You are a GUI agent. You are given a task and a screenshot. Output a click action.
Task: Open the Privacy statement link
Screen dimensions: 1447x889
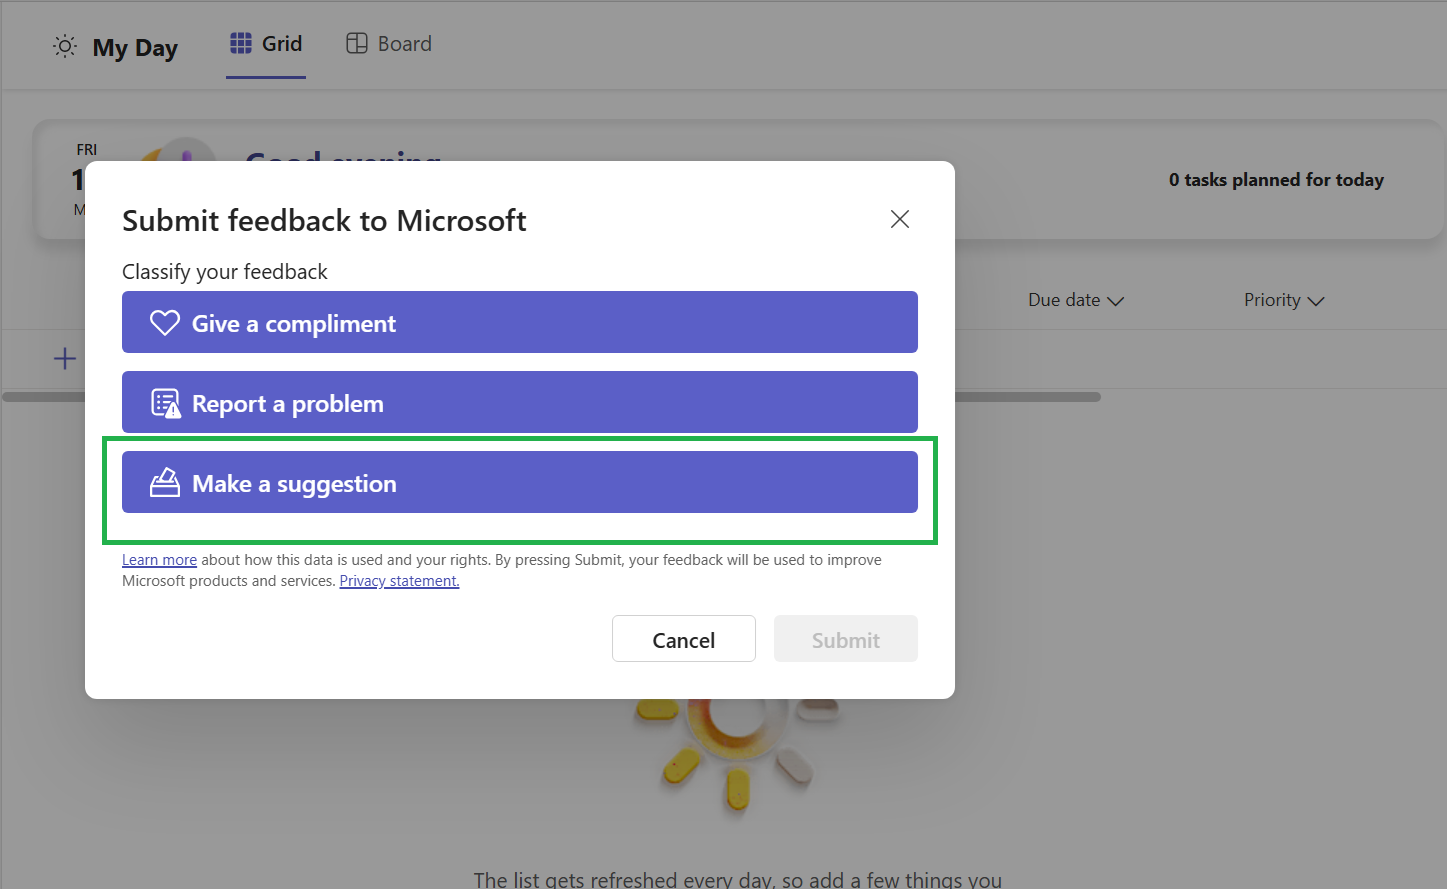coord(399,581)
